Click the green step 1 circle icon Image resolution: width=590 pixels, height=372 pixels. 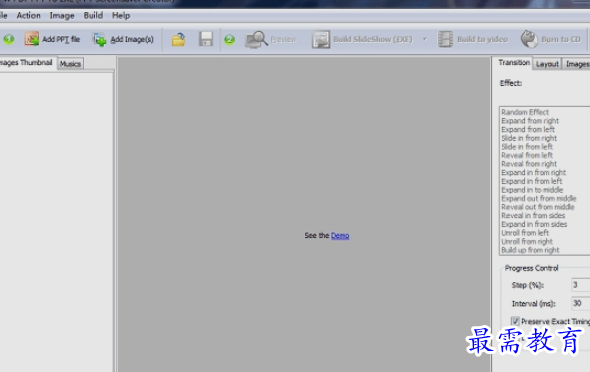click(9, 39)
